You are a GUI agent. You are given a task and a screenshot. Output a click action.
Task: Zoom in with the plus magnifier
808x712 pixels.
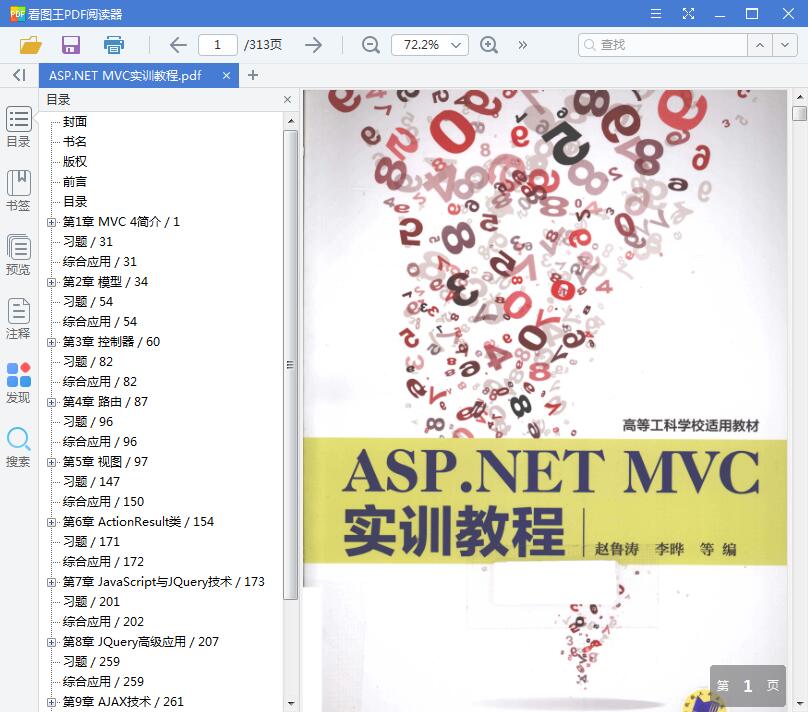click(489, 45)
